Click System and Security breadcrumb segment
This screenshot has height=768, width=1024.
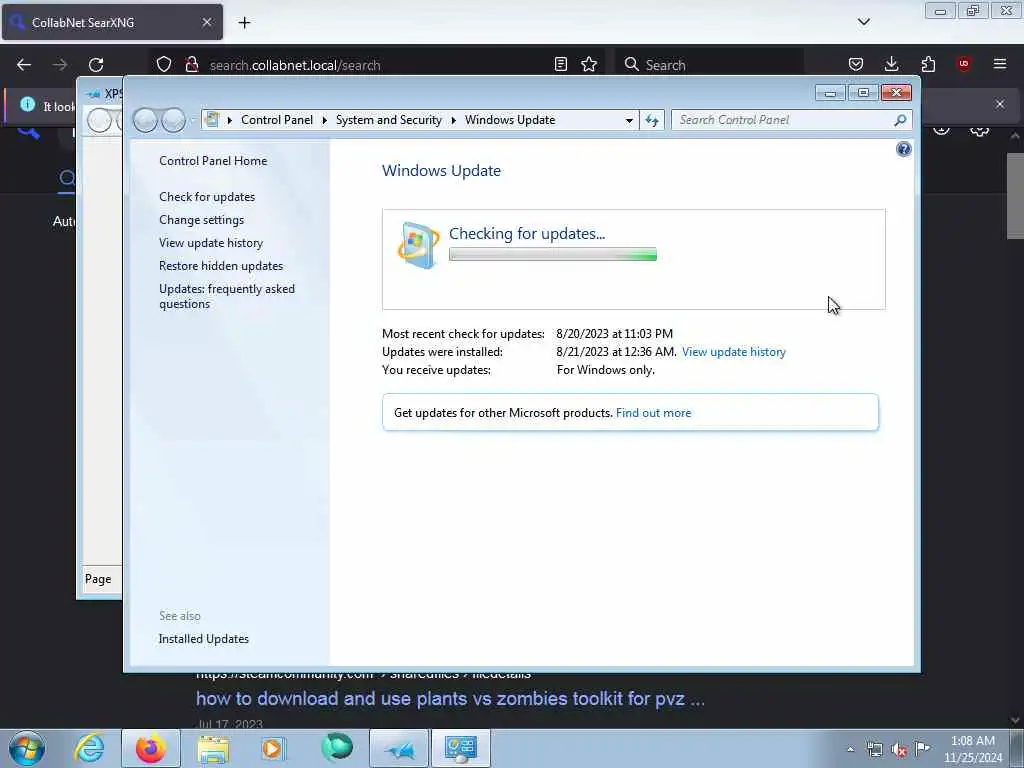[389, 120]
